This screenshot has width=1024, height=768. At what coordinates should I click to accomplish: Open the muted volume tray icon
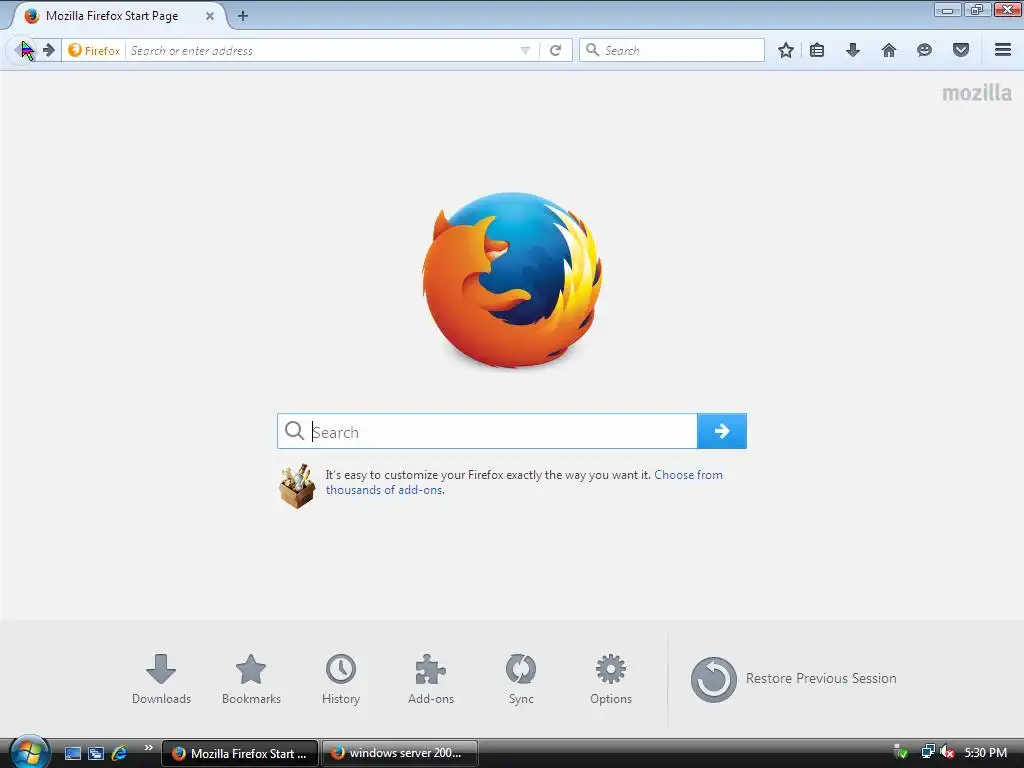pyautogui.click(x=947, y=752)
